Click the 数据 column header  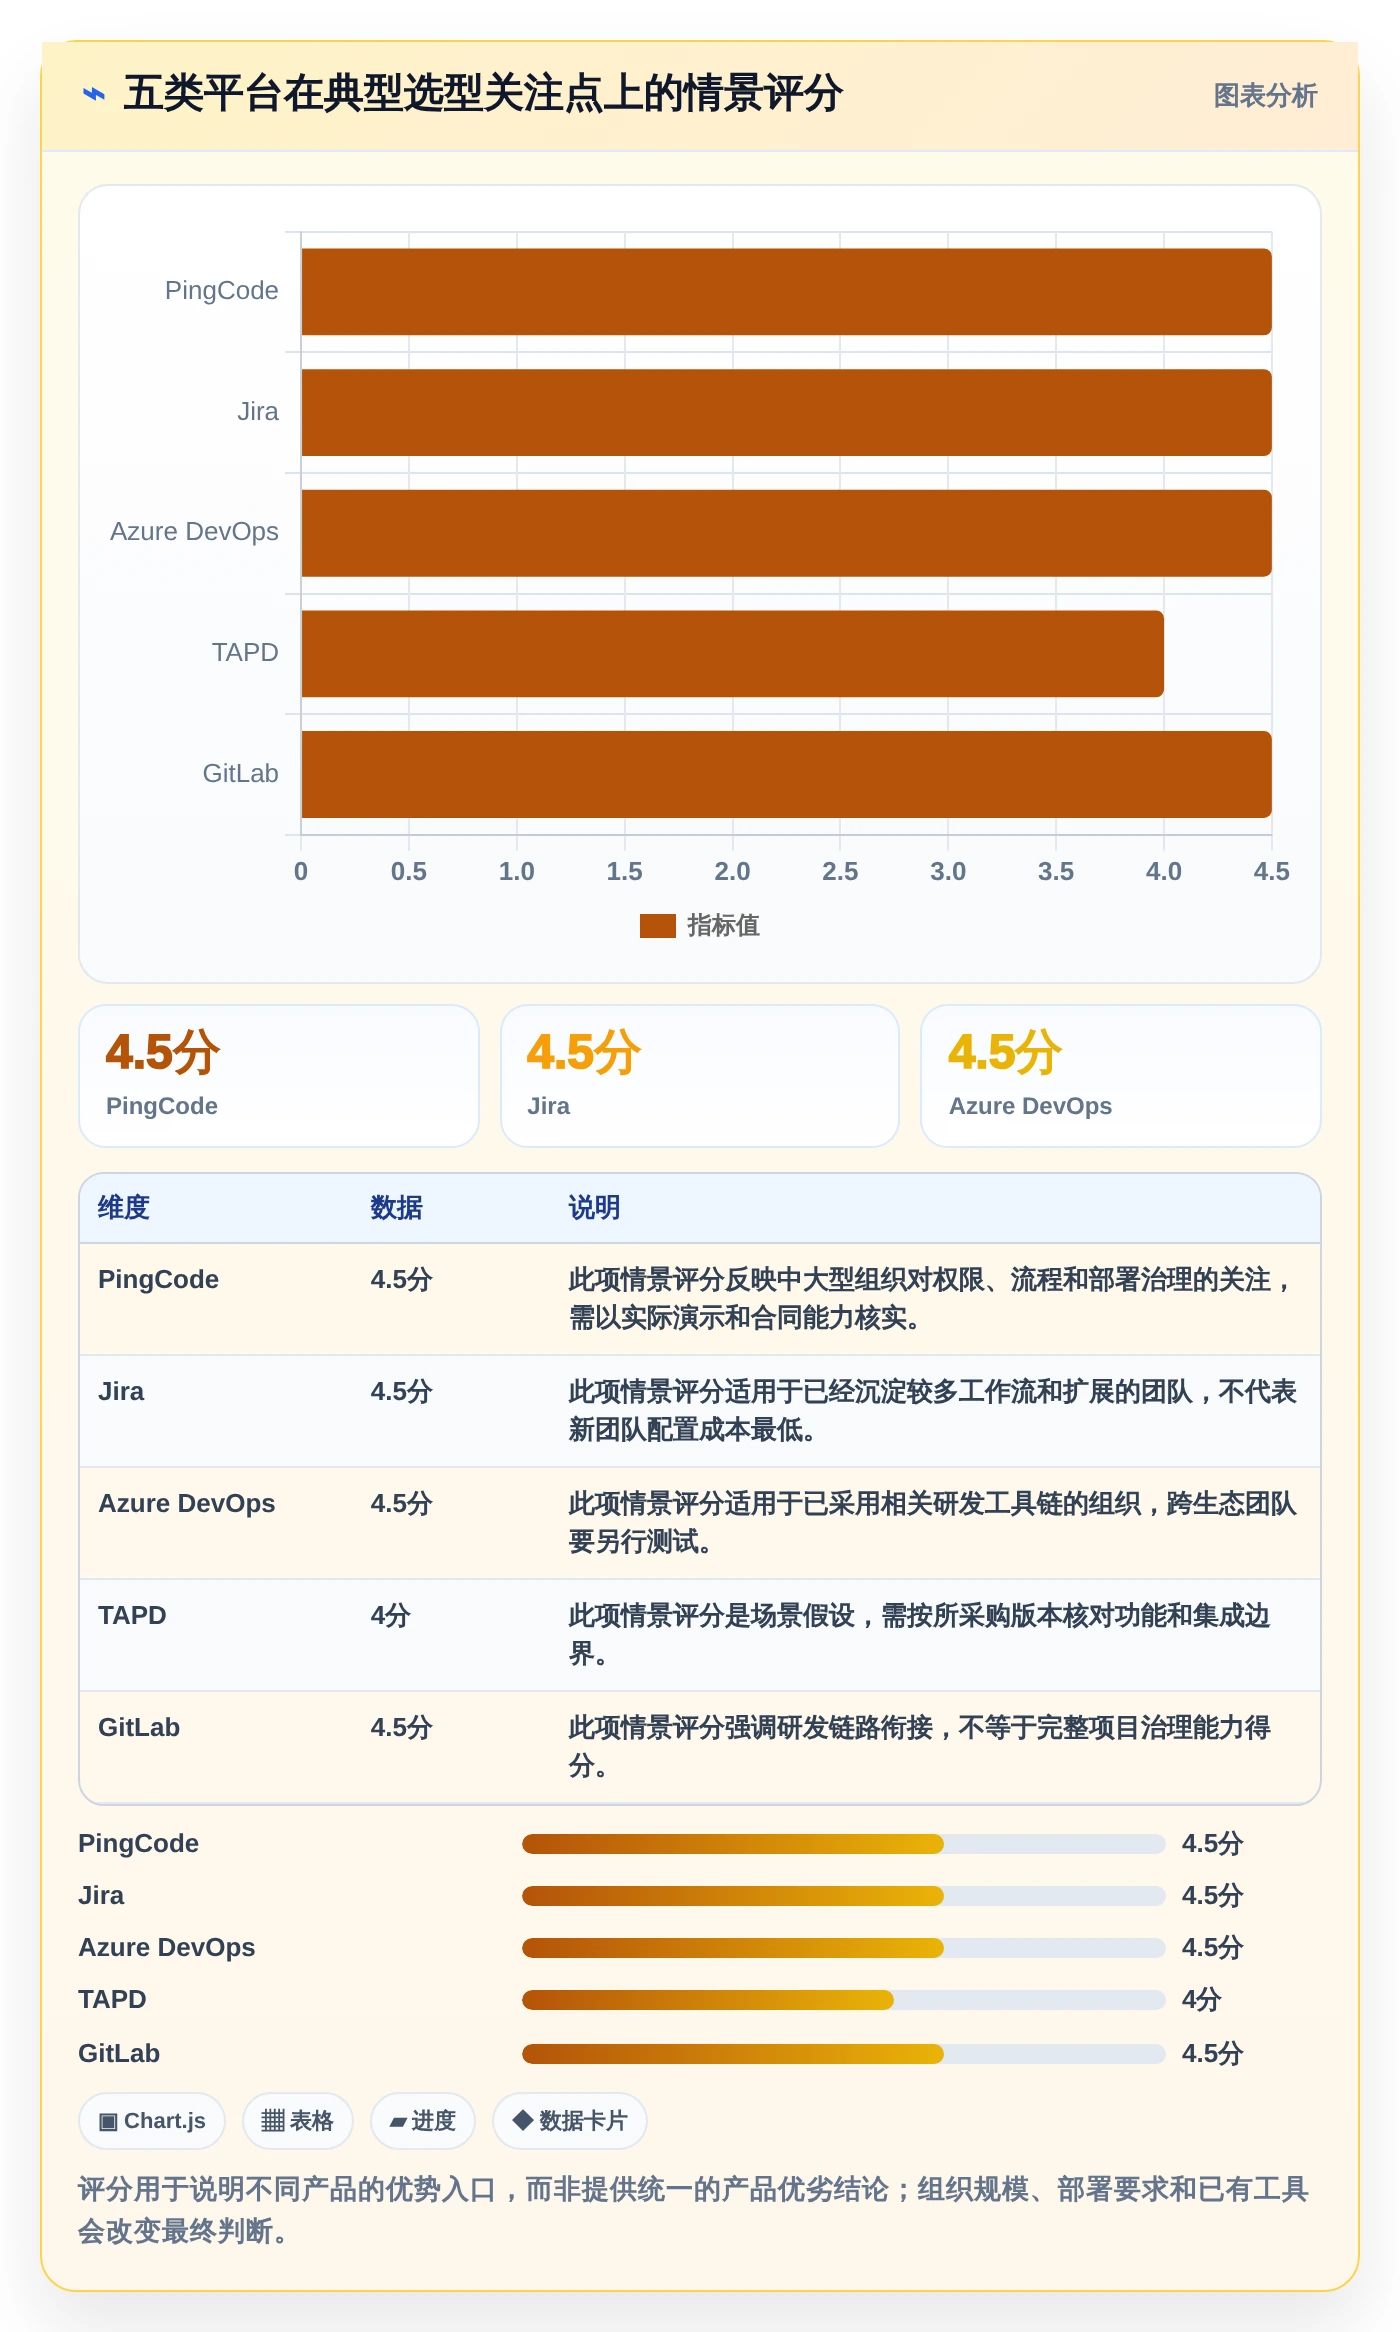pos(396,1208)
